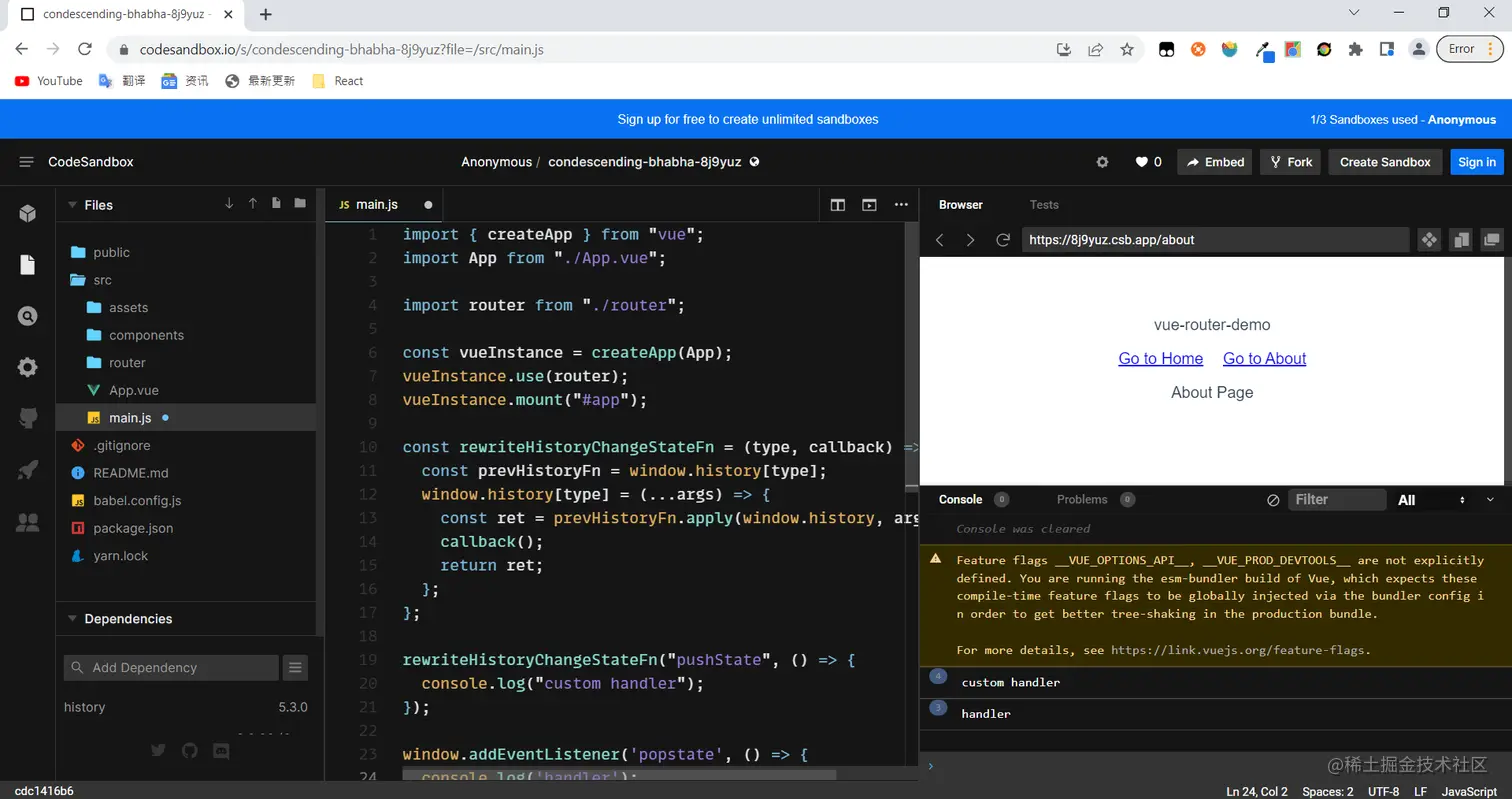Switch to the Tests tab
Screen dimensions: 1512x799
(1044, 205)
